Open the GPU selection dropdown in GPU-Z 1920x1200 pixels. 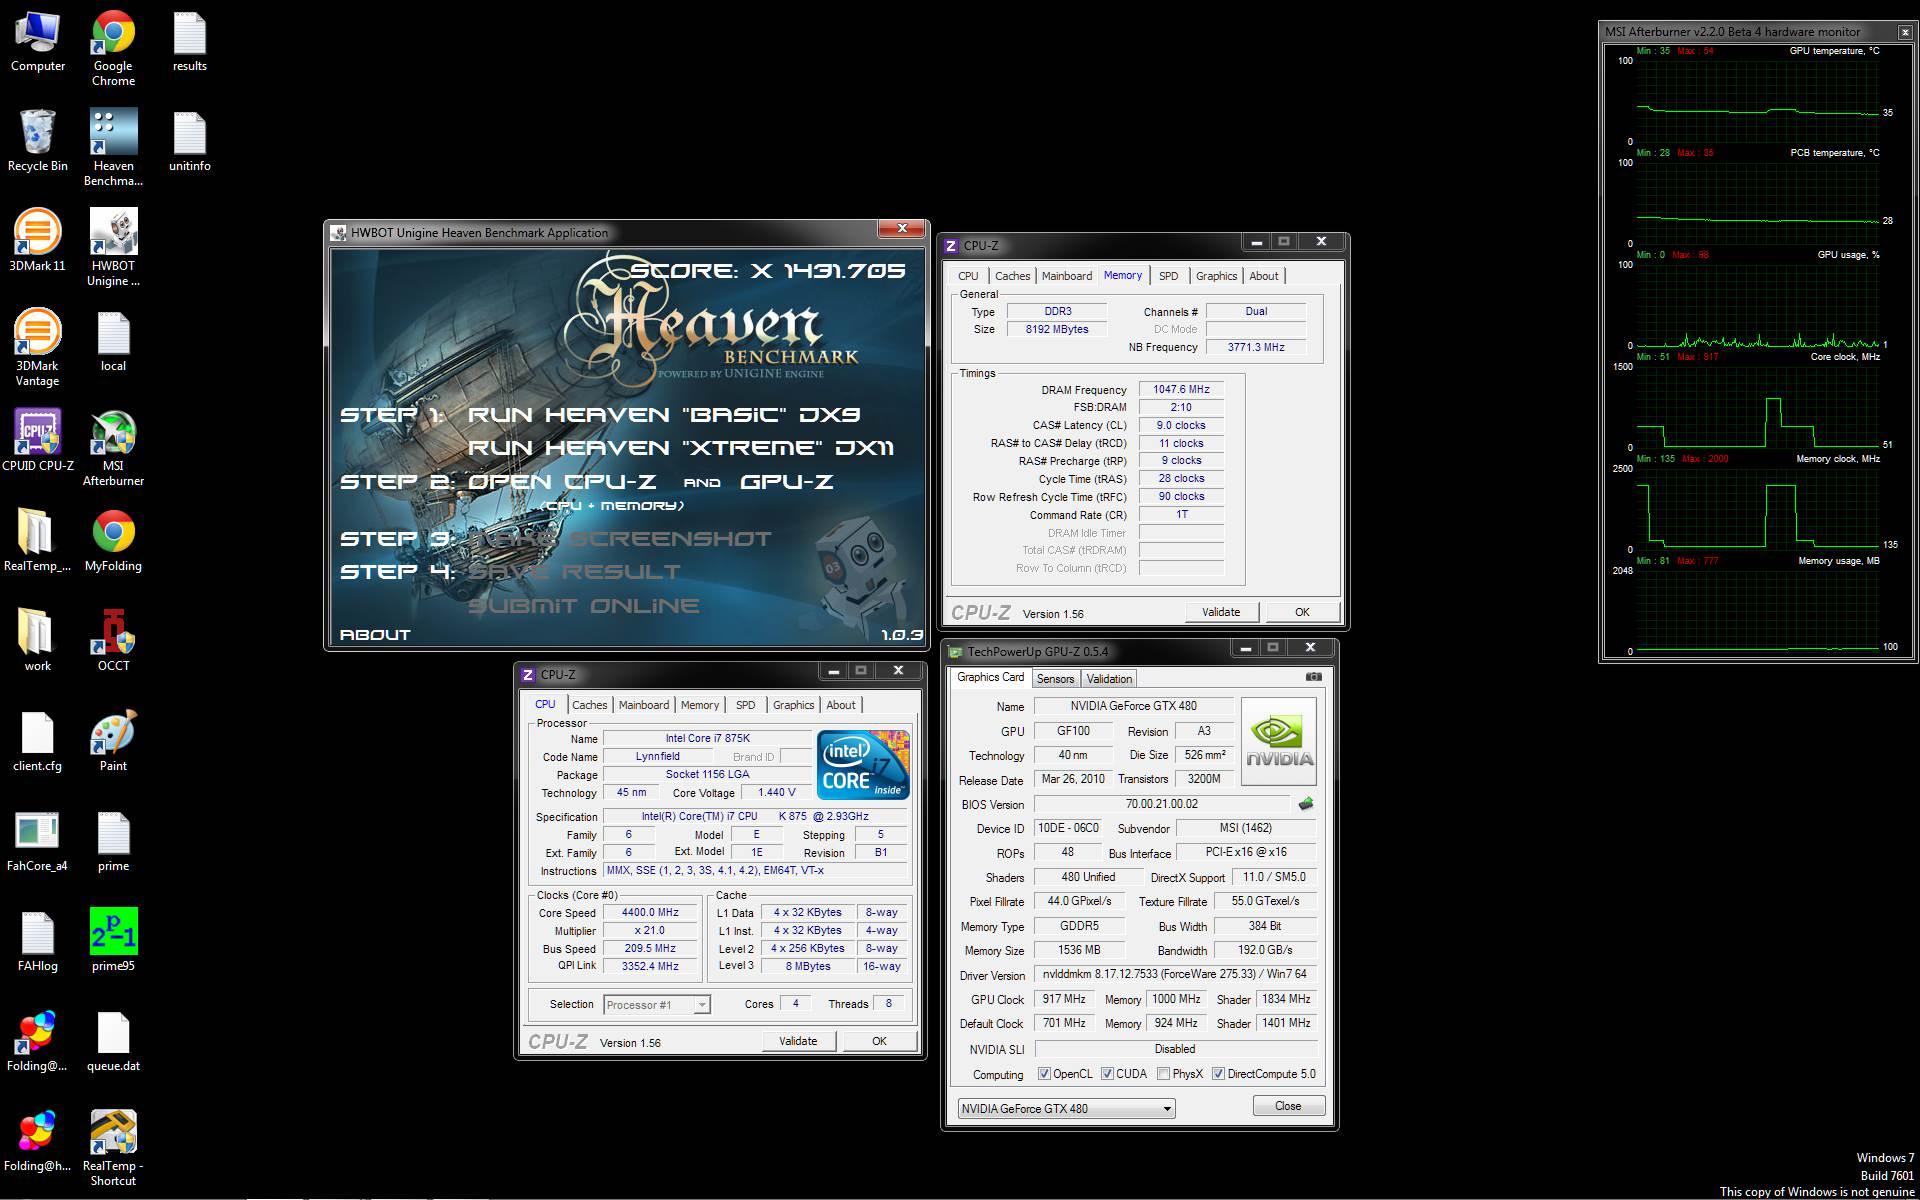pyautogui.click(x=1066, y=1108)
